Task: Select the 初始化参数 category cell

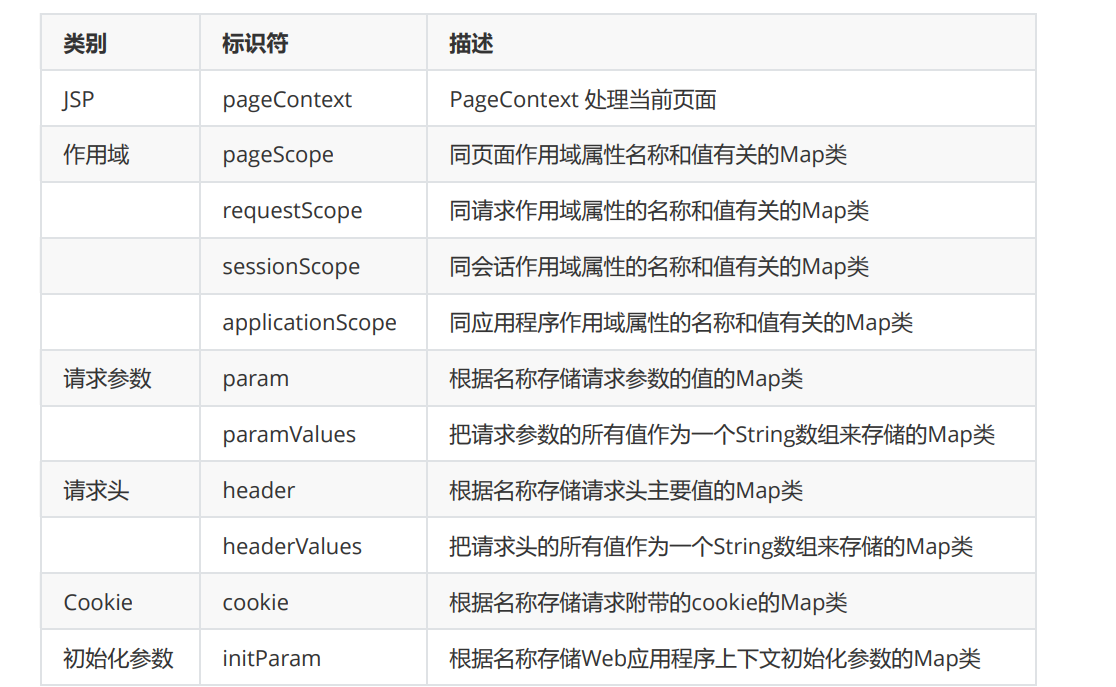Action: pyautogui.click(x=118, y=659)
